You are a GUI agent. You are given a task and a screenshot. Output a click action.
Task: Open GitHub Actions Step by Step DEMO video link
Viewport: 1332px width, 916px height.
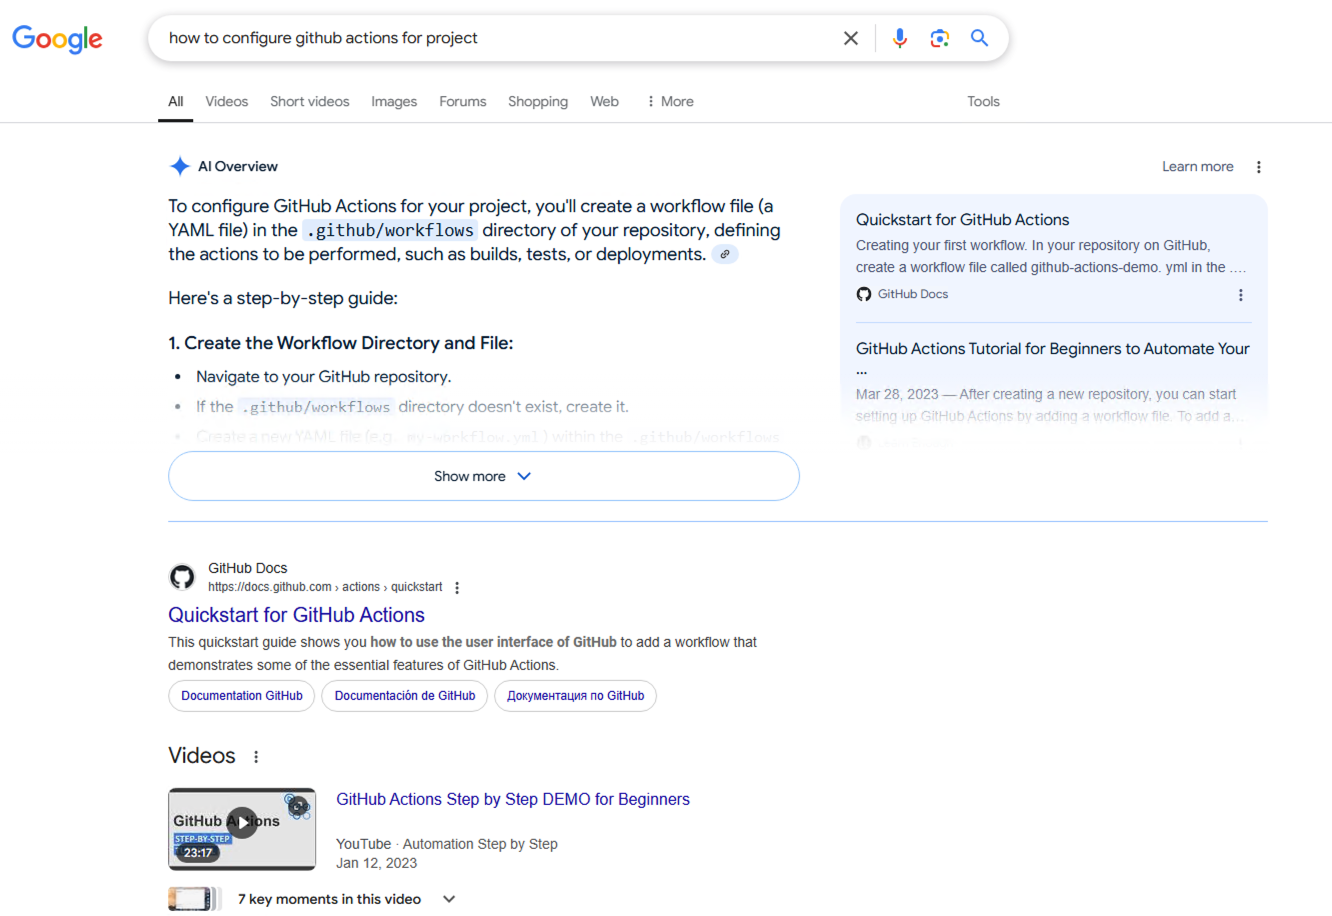[x=513, y=799]
